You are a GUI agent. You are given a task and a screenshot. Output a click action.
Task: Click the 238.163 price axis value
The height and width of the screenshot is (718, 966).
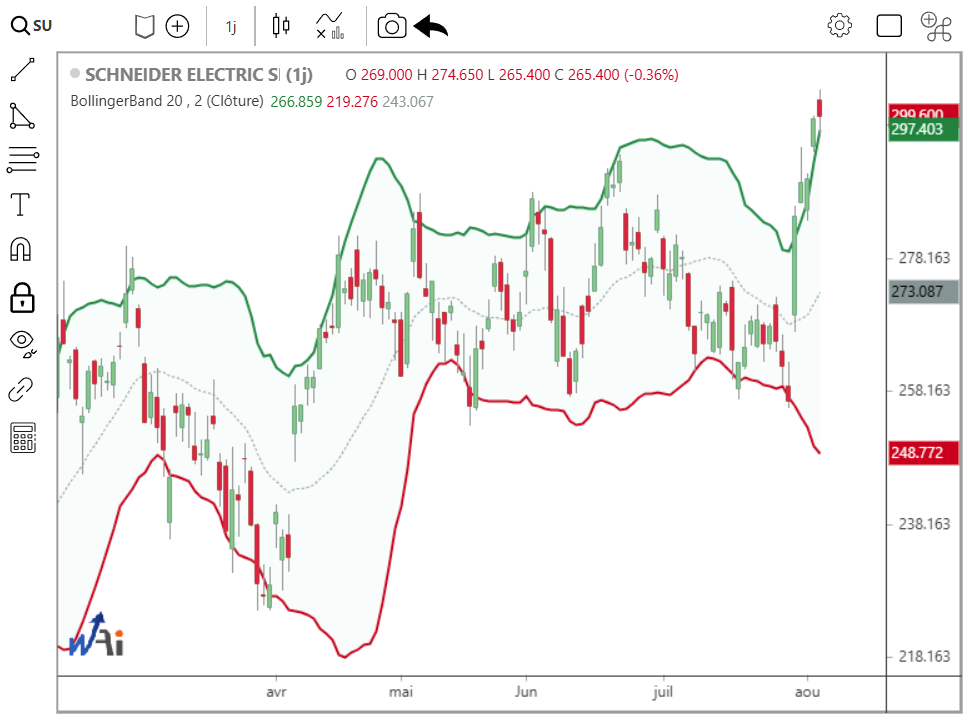click(x=923, y=524)
